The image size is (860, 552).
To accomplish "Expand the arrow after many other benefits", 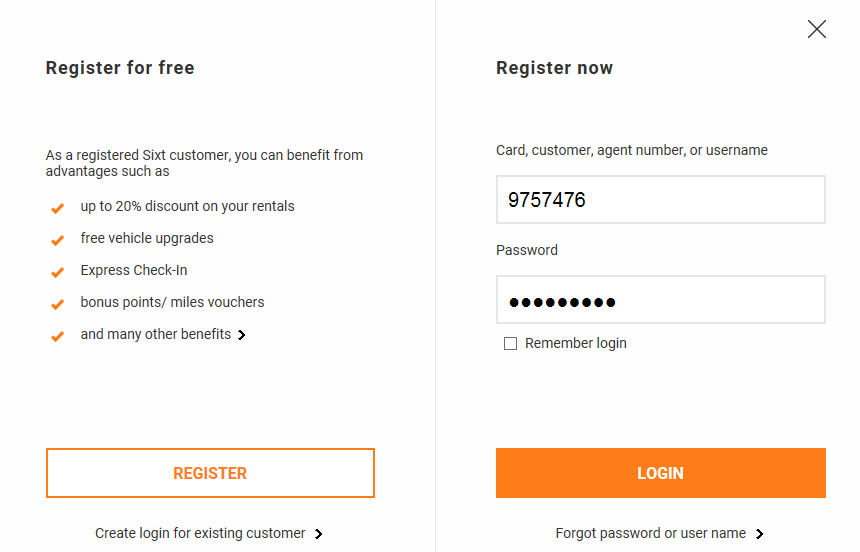I will click(x=242, y=335).
